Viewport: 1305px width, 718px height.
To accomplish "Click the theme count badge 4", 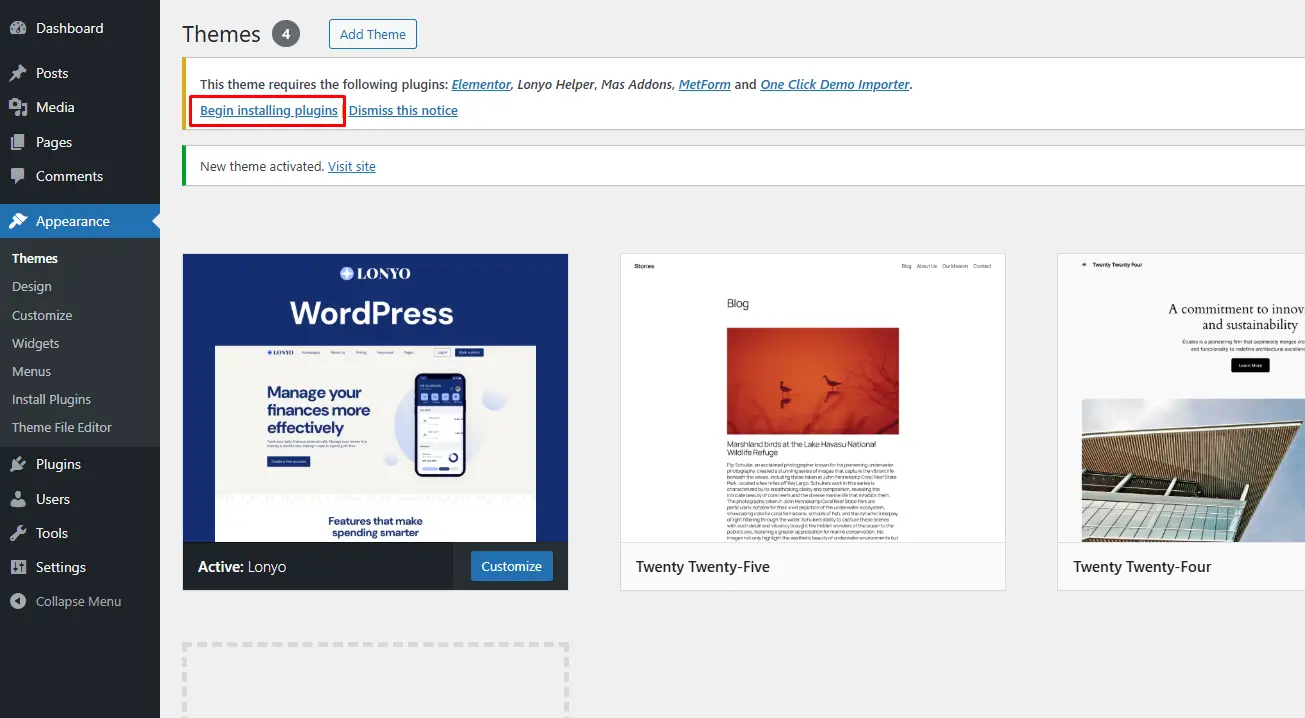I will point(286,34).
